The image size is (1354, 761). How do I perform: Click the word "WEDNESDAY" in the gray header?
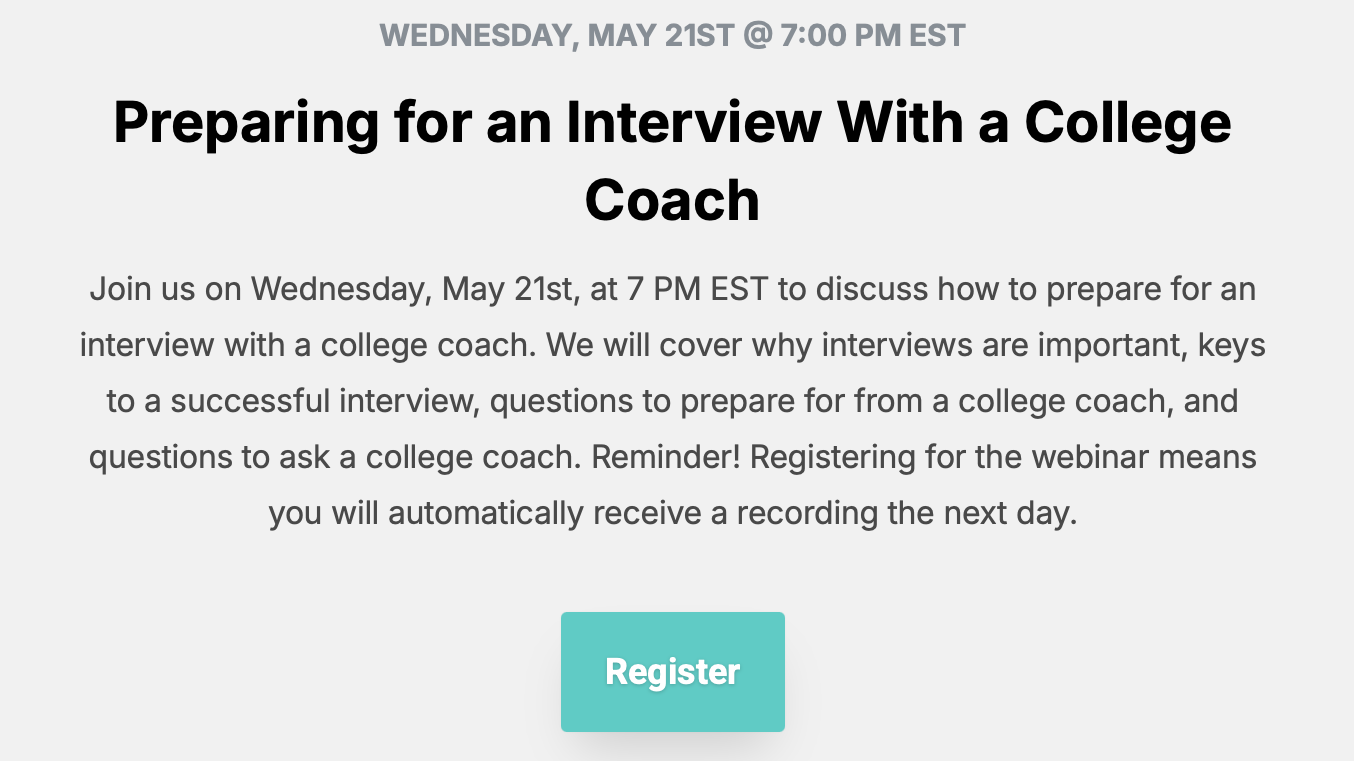click(x=478, y=36)
